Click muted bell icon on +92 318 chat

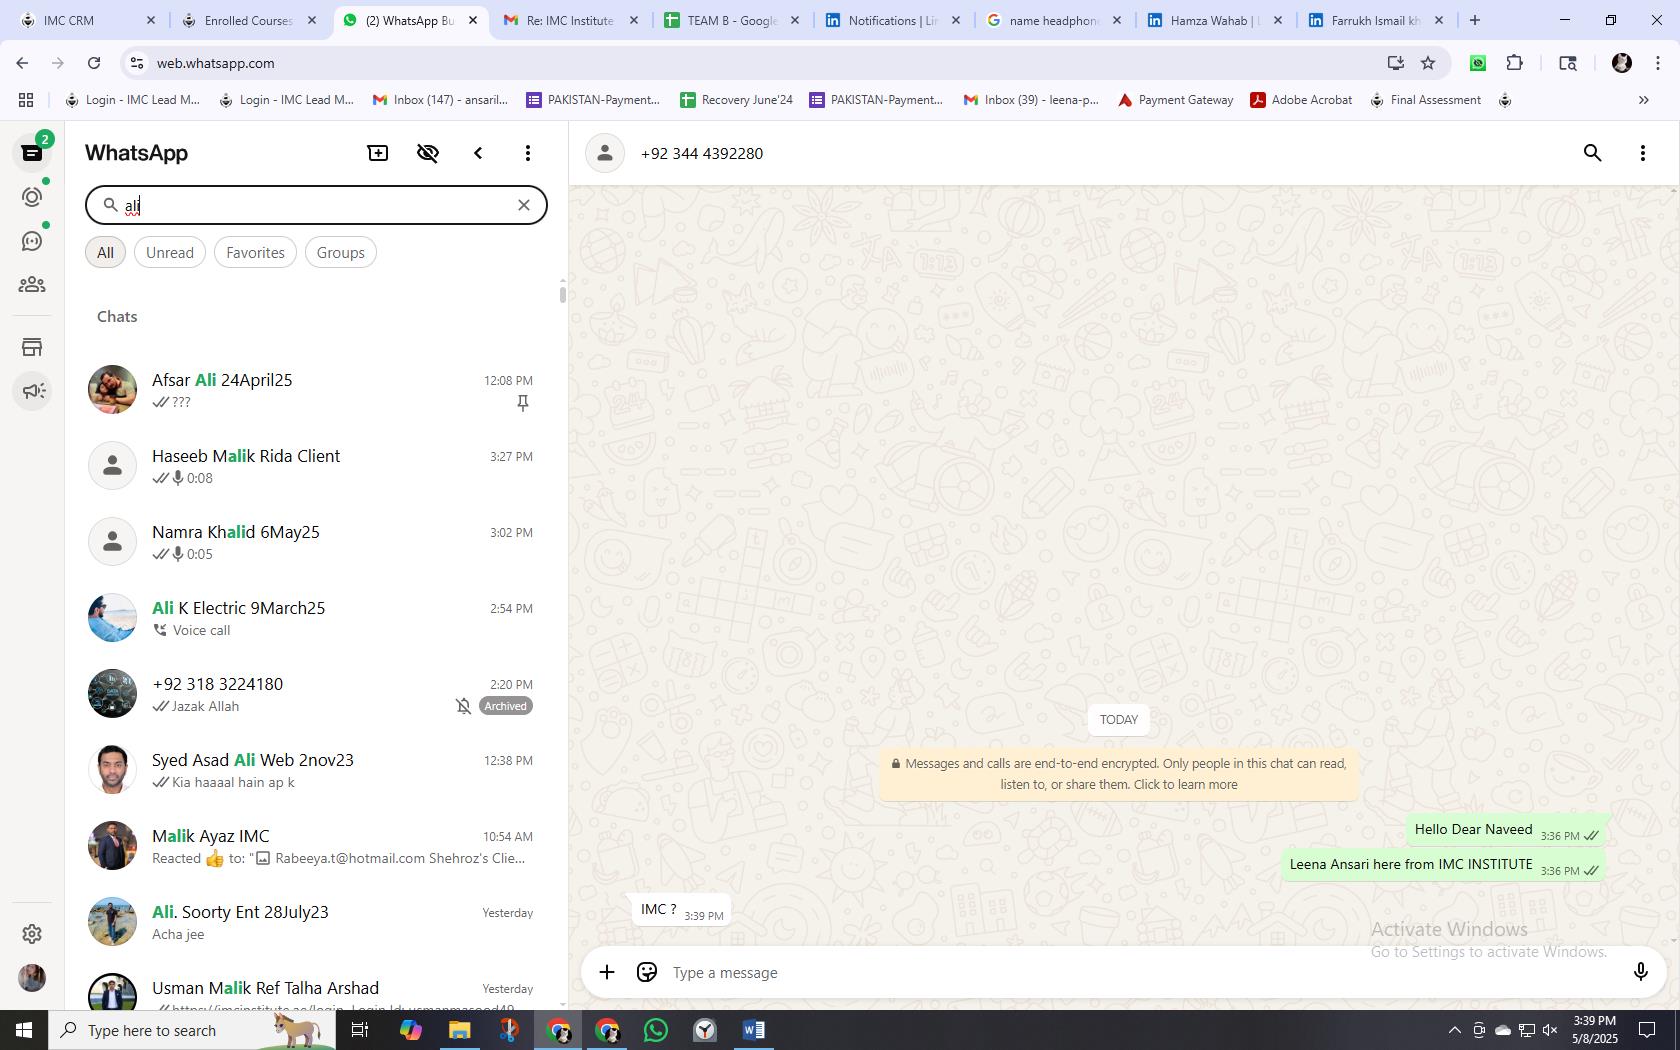tap(463, 706)
